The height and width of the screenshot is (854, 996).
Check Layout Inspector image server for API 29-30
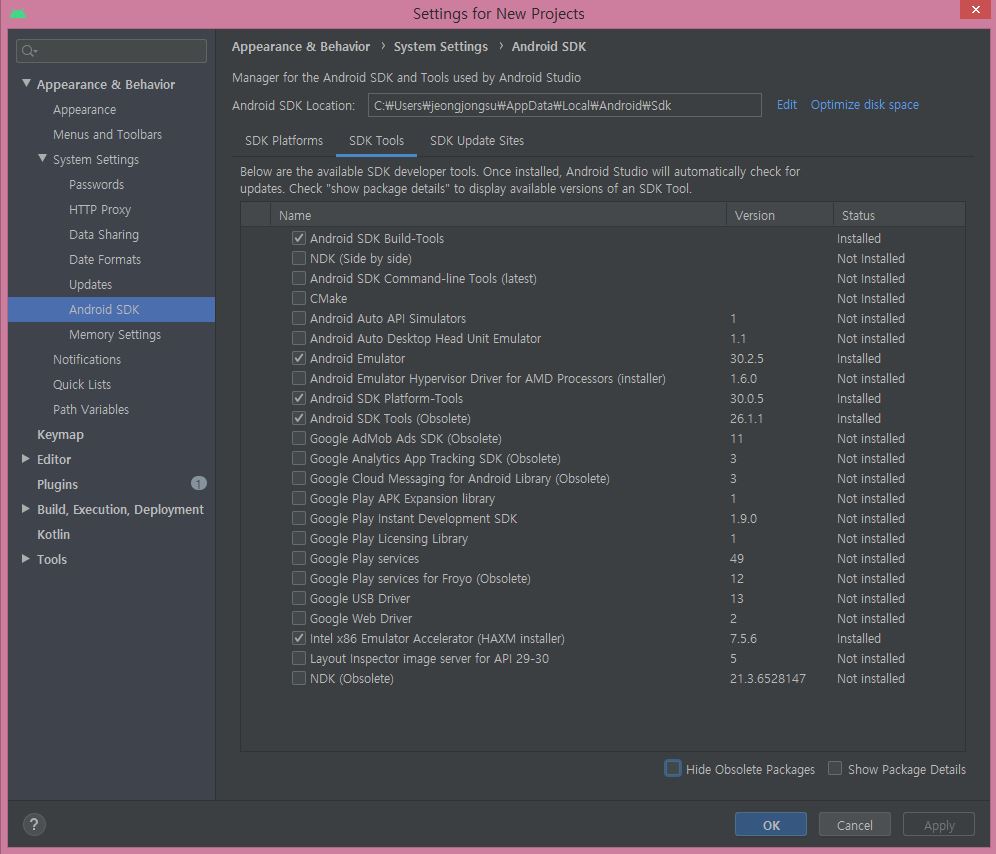[x=299, y=658]
